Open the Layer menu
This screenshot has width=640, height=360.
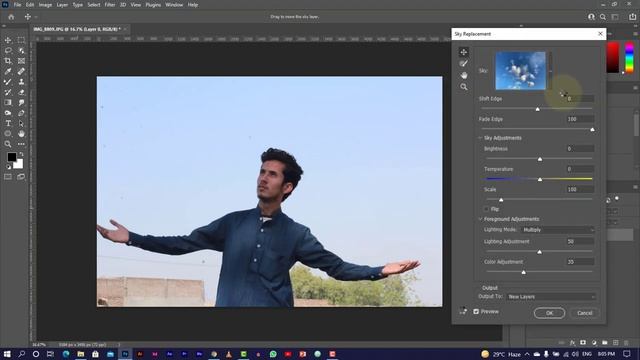pyautogui.click(x=62, y=5)
